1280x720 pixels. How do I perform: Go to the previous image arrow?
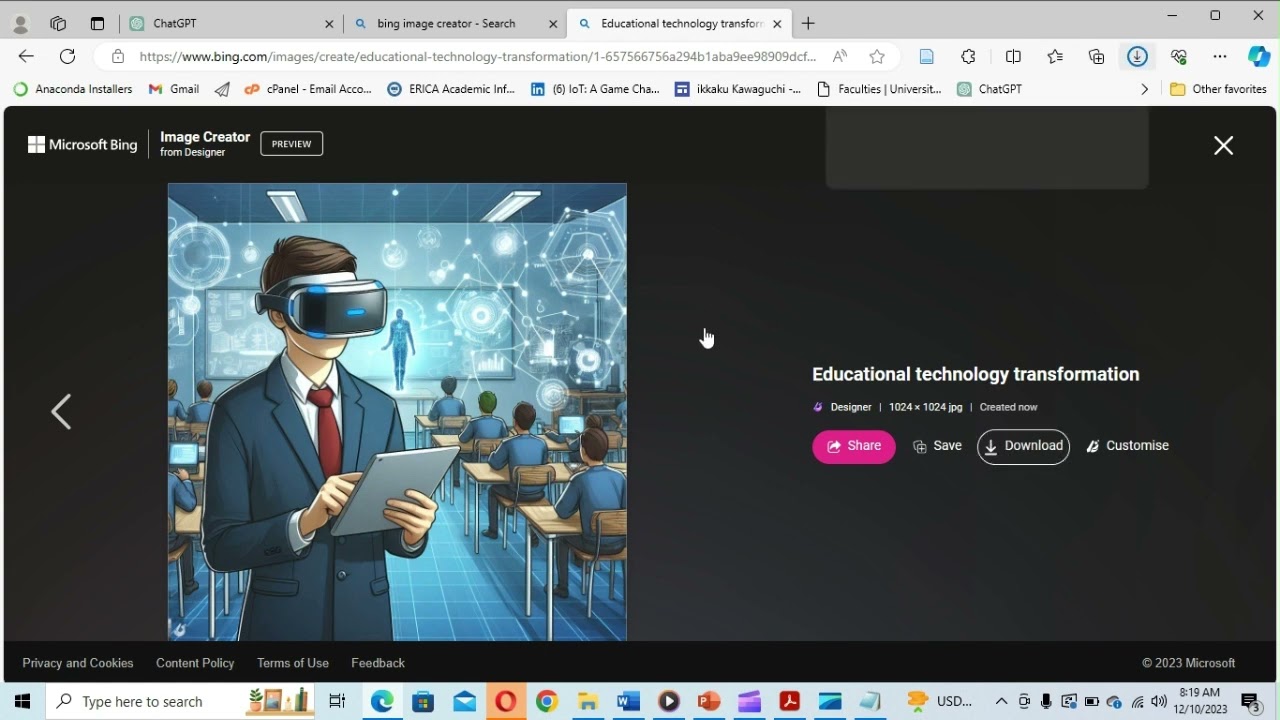pos(61,411)
